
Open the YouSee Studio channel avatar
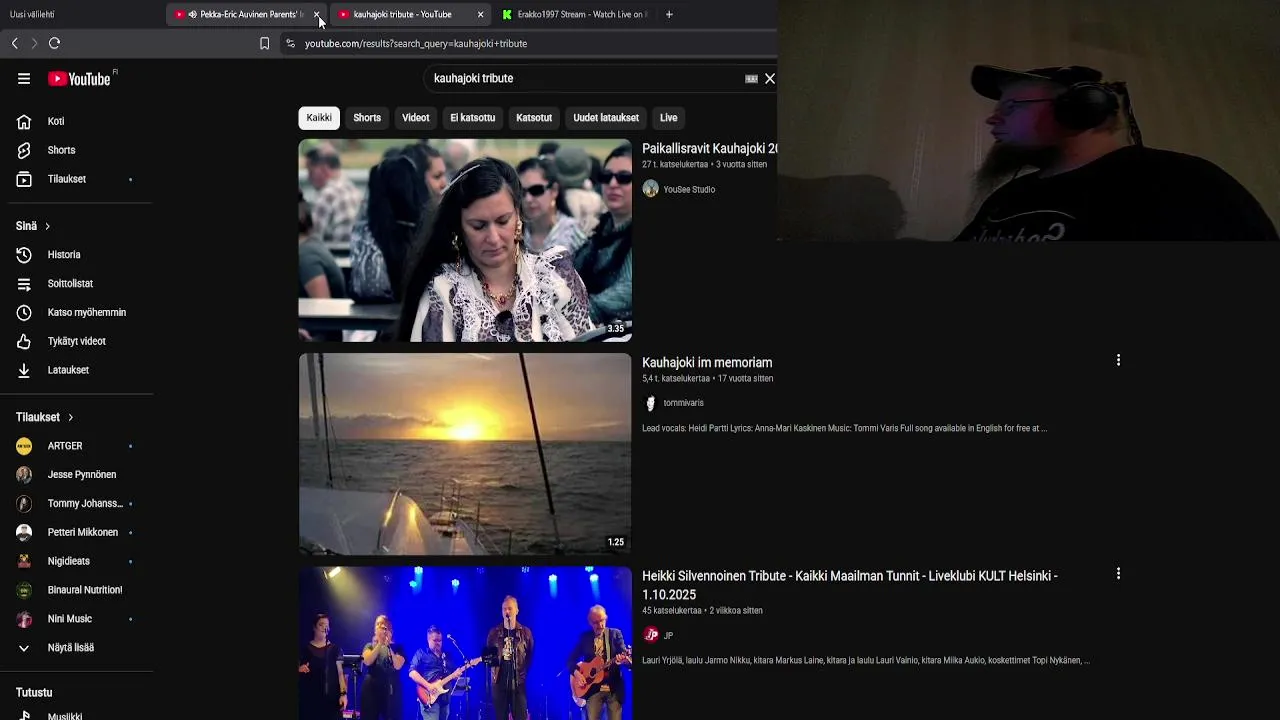pyautogui.click(x=650, y=189)
